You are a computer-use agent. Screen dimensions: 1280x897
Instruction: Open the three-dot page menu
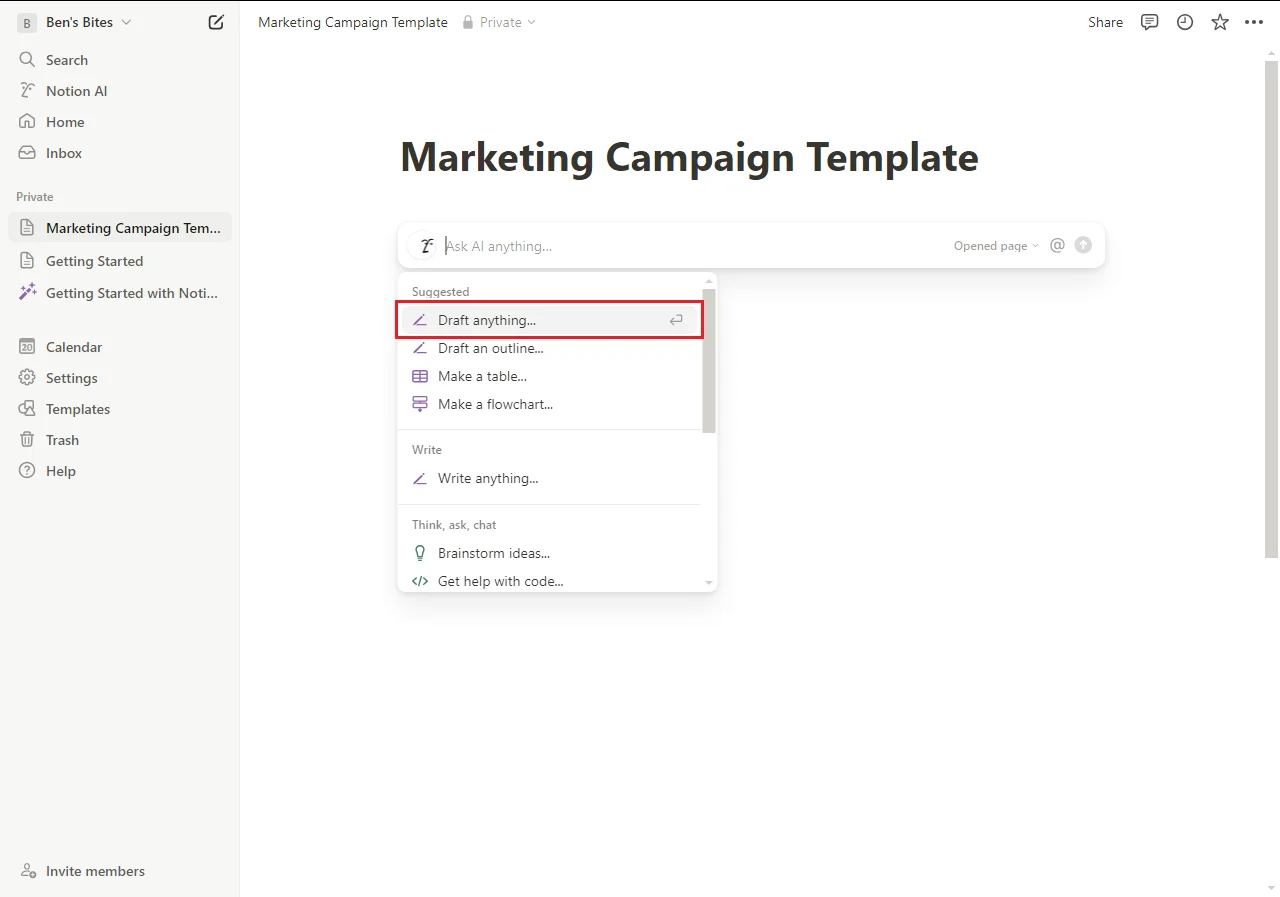point(1254,22)
